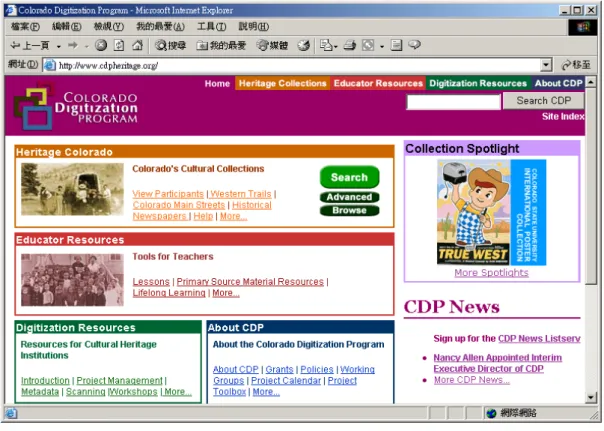Open the Project Calendar link

pyautogui.click(x=286, y=381)
